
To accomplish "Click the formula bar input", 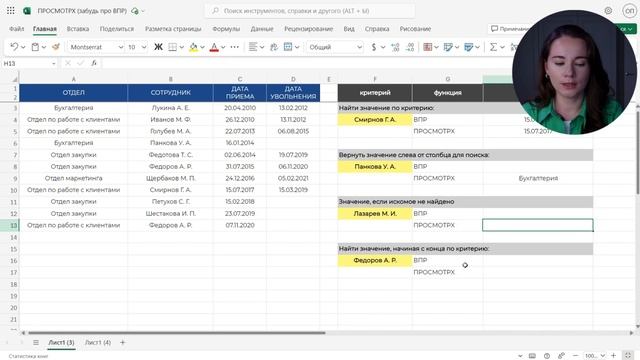I will [x=306, y=63].
